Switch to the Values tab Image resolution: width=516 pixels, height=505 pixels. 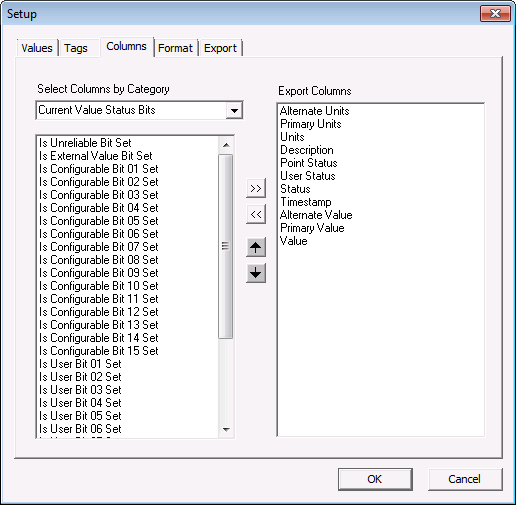tap(37, 48)
